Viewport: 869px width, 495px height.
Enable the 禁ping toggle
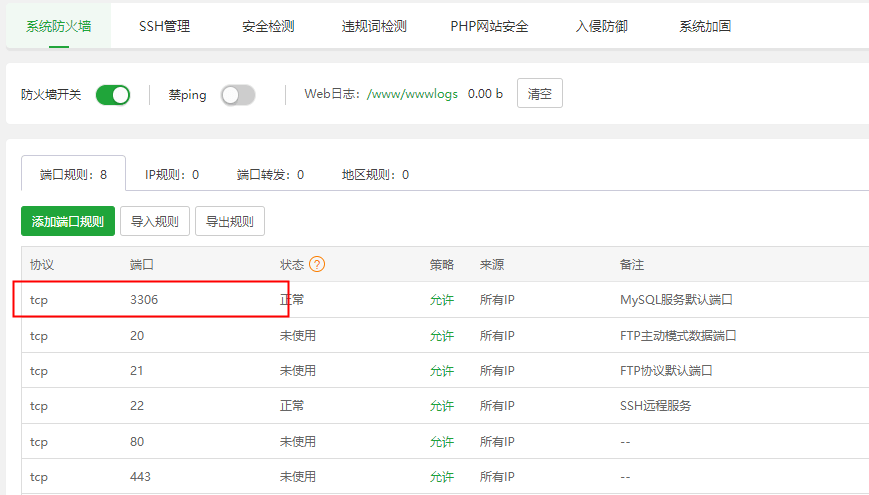tap(238, 95)
